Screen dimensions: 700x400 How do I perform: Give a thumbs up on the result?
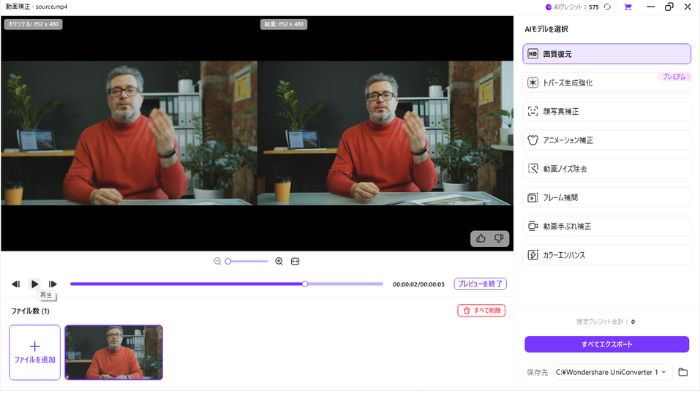480,238
